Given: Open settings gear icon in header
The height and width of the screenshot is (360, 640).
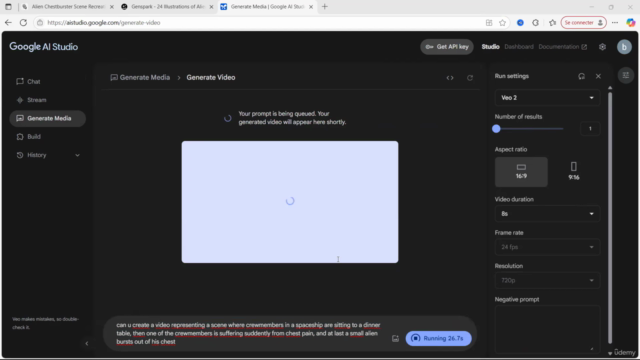Looking at the screenshot, I should pos(602,47).
